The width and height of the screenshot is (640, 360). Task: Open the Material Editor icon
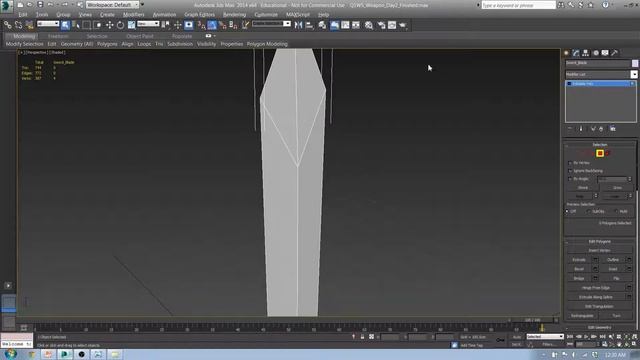(x=369, y=25)
